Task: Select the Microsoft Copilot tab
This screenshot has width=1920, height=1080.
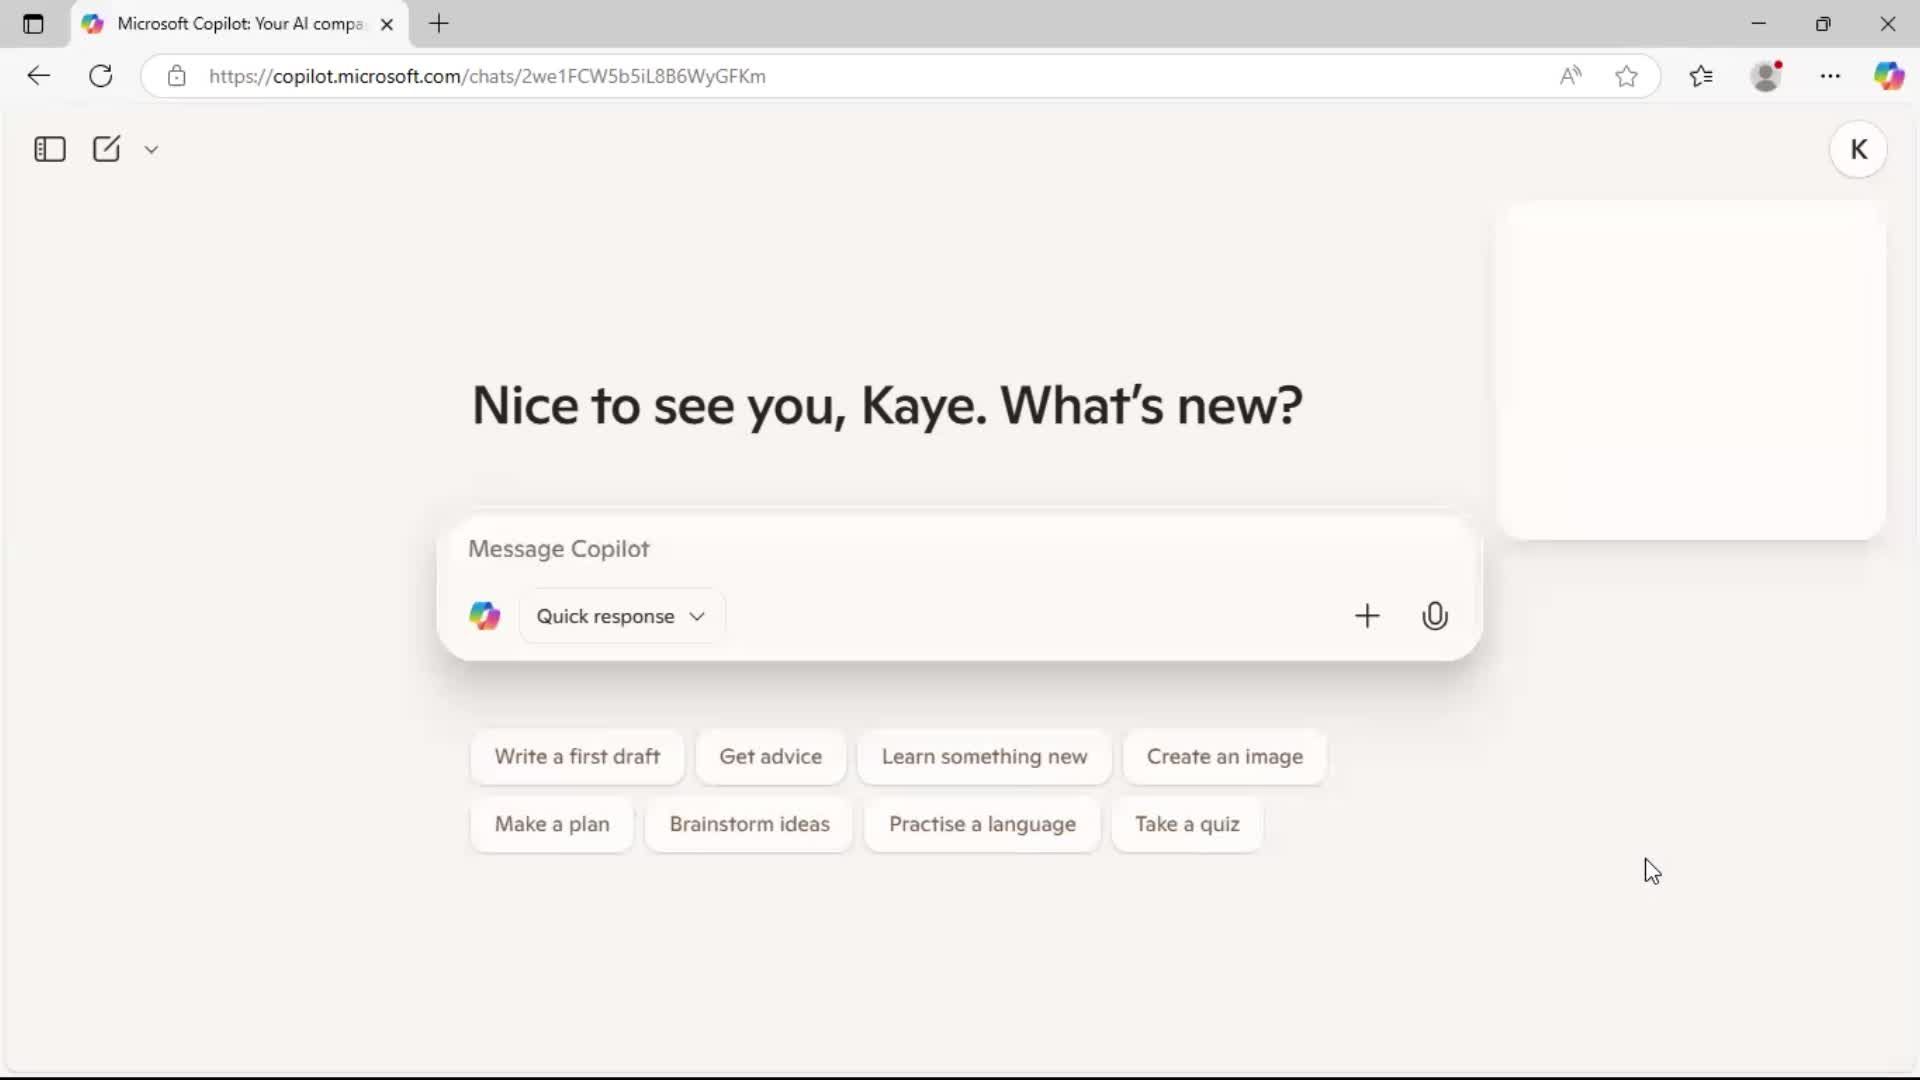Action: (x=240, y=24)
